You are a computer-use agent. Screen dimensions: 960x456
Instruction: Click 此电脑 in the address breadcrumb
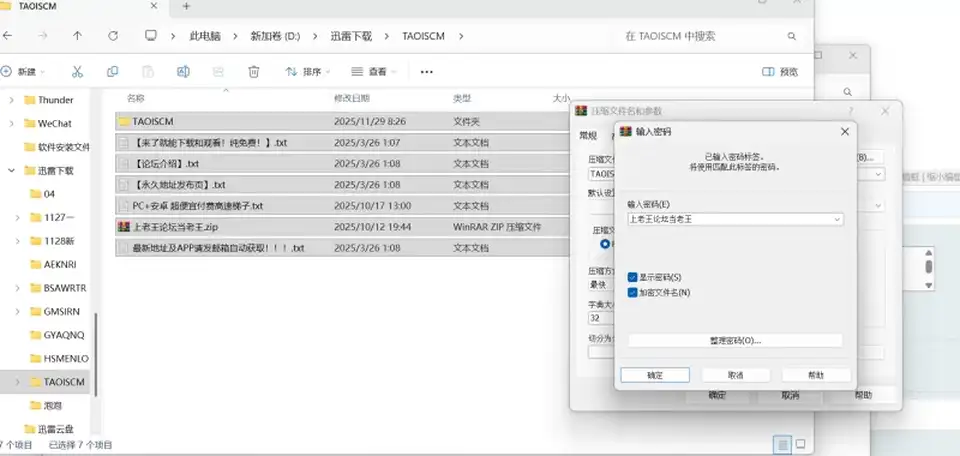(x=205, y=36)
